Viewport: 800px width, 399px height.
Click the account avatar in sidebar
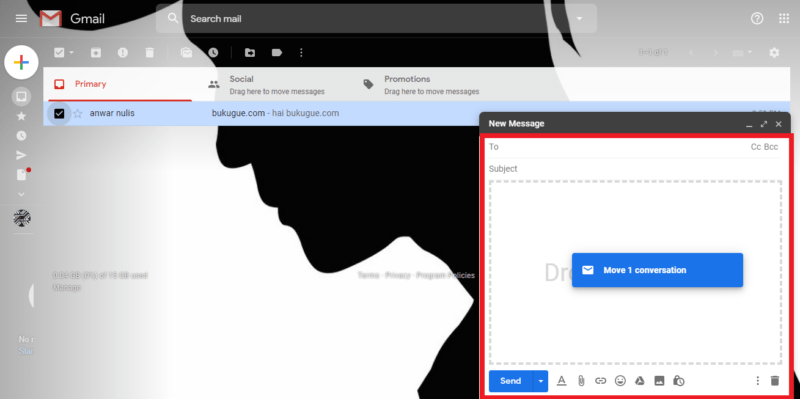coord(22,218)
